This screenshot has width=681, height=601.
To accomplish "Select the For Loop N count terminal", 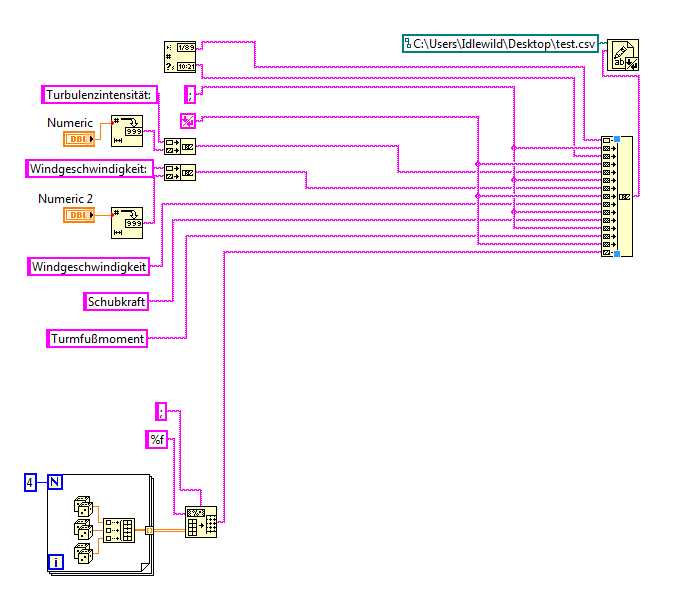I will click(x=55, y=482).
